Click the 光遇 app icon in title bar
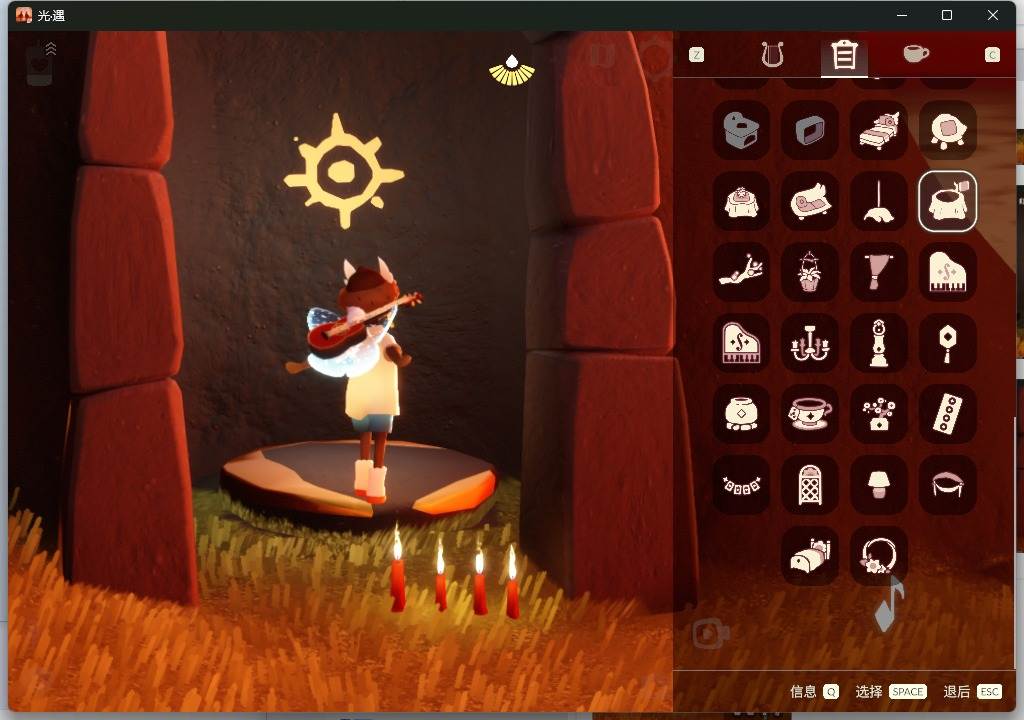Image resolution: width=1024 pixels, height=720 pixels. point(24,15)
